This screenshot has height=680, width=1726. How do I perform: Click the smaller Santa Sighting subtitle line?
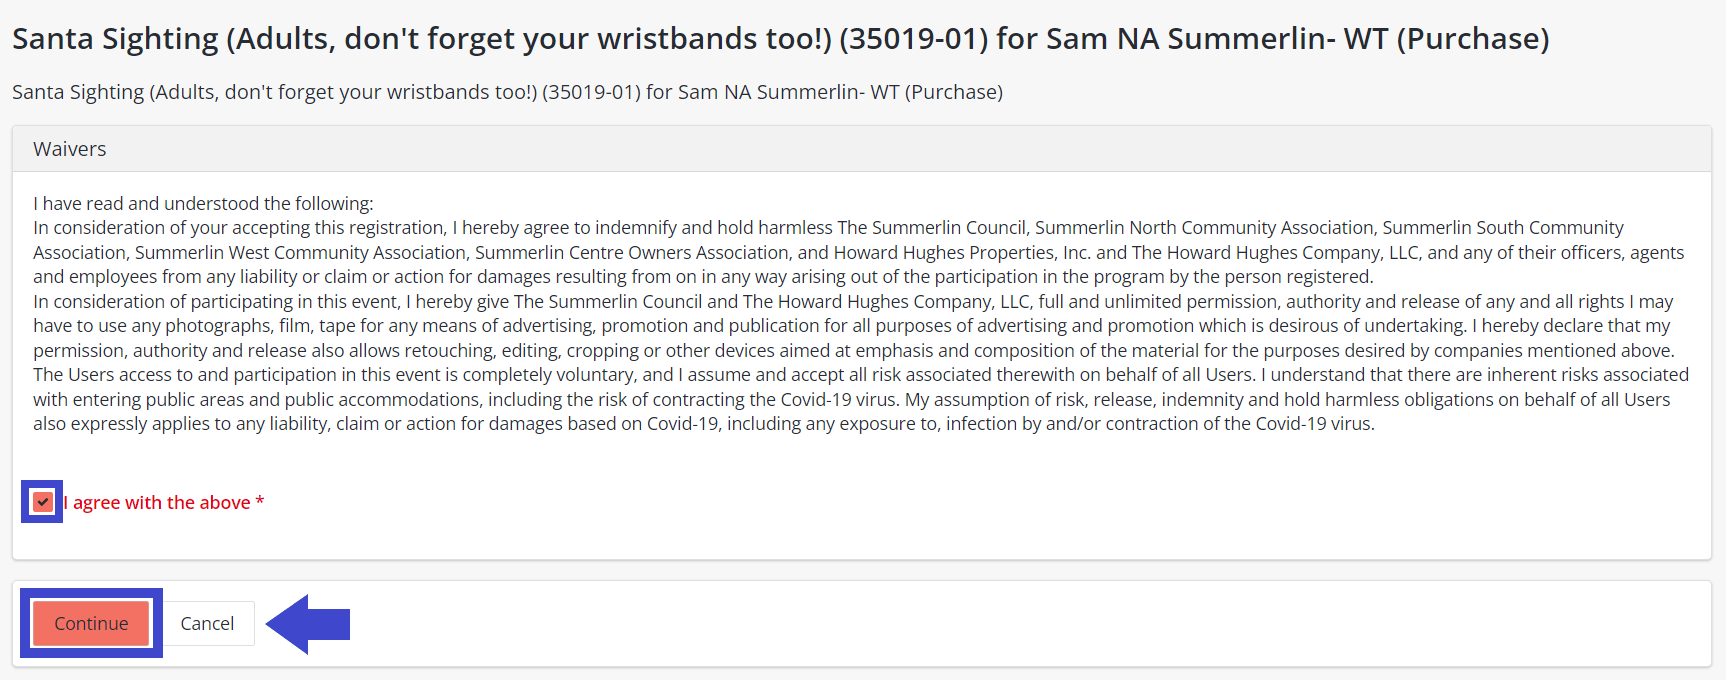click(x=507, y=92)
